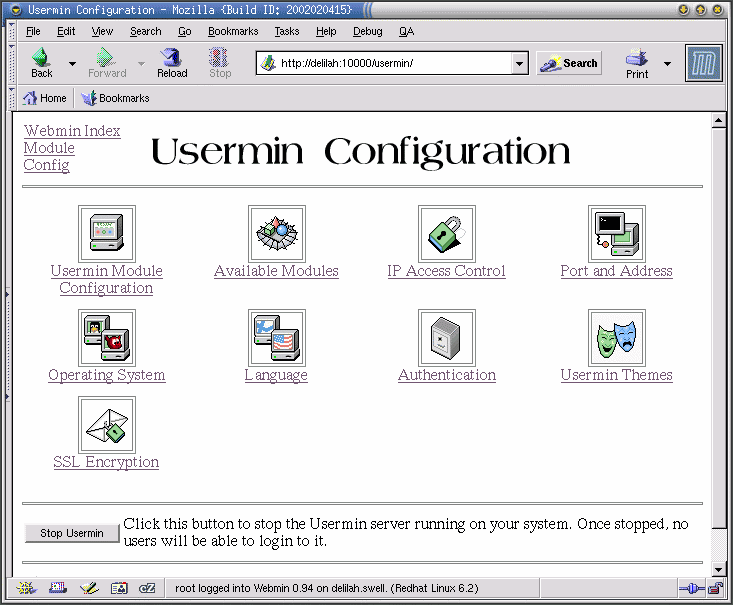
Task: Click the Mozilla throbber logo
Action: click(x=704, y=63)
